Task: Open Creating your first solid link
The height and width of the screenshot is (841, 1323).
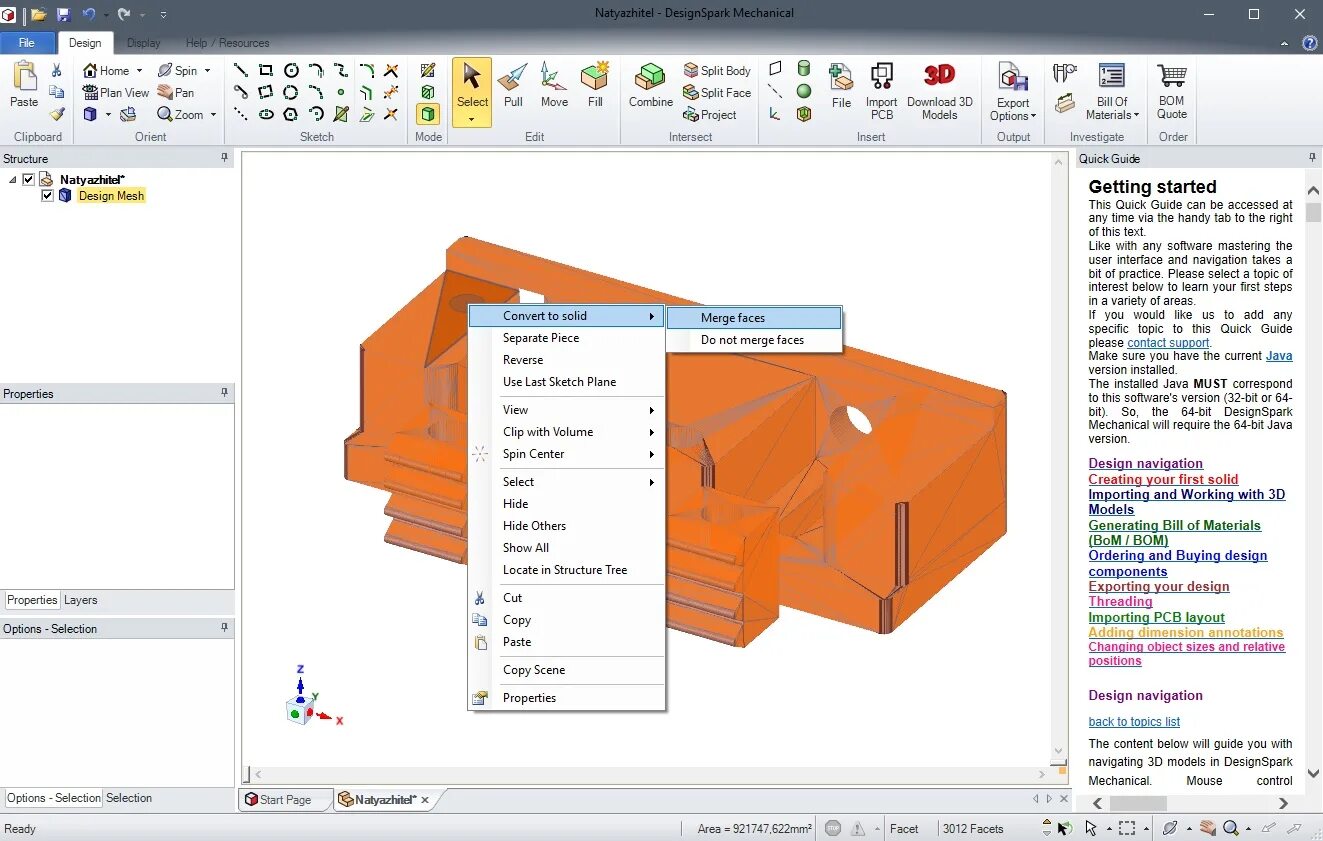Action: (x=1163, y=479)
